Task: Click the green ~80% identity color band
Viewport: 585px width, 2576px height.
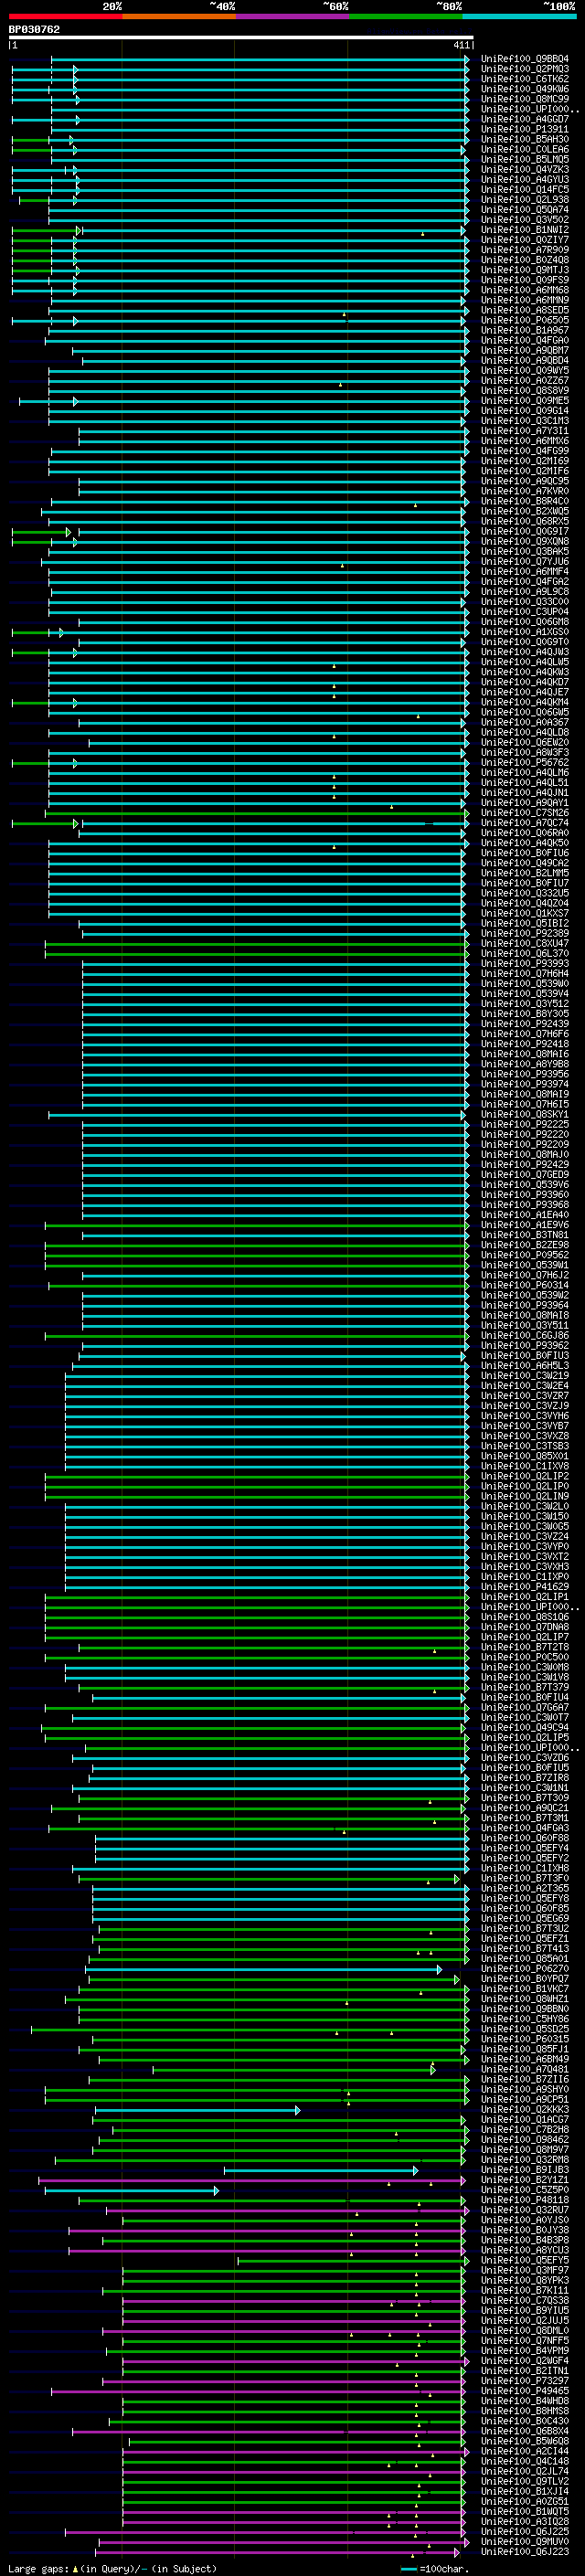Action: 405,16
